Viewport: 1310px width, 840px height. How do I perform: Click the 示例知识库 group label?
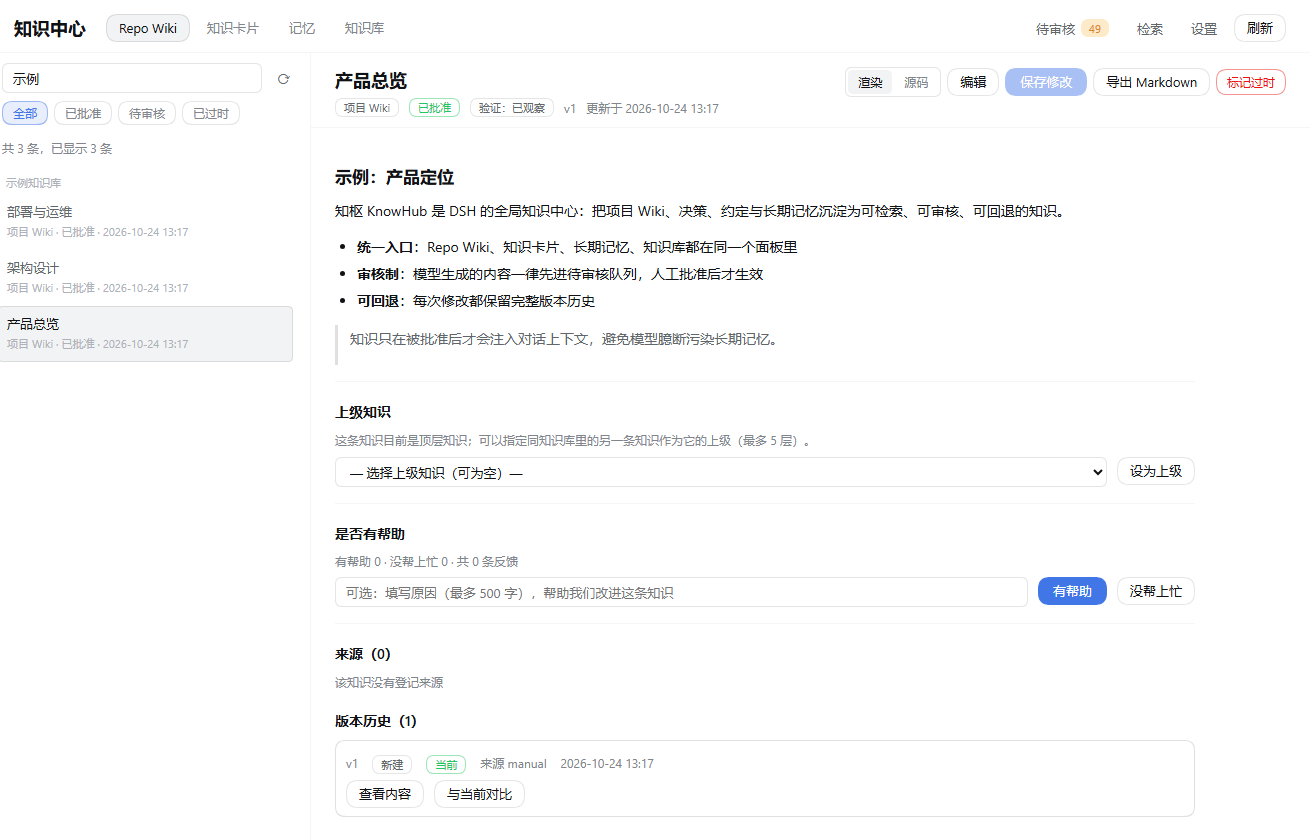pos(34,183)
